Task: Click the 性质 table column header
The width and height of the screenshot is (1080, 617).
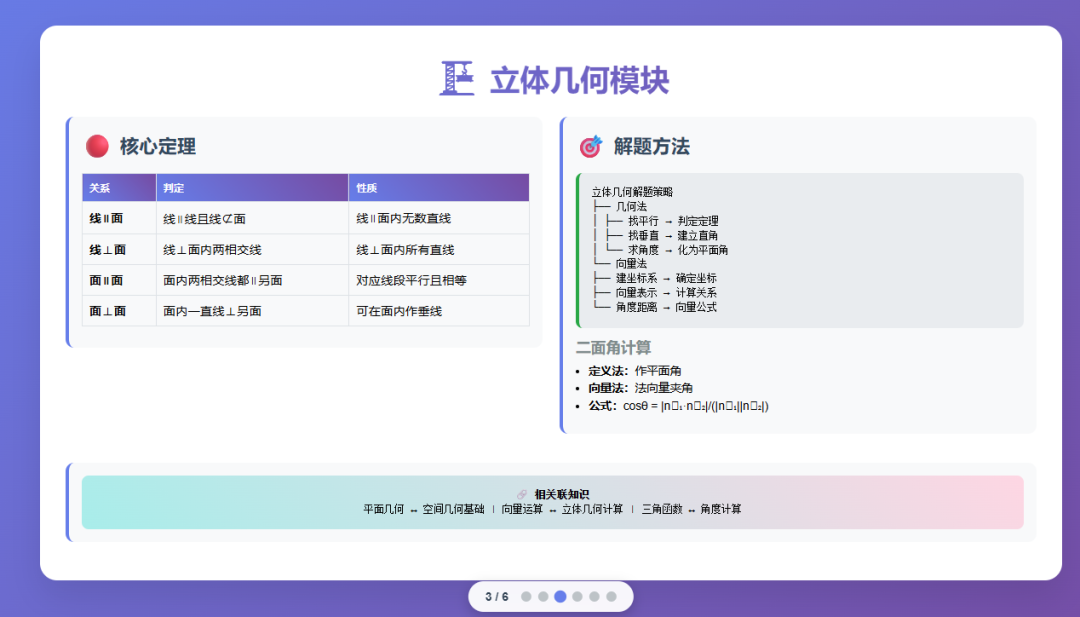Action: [439, 187]
